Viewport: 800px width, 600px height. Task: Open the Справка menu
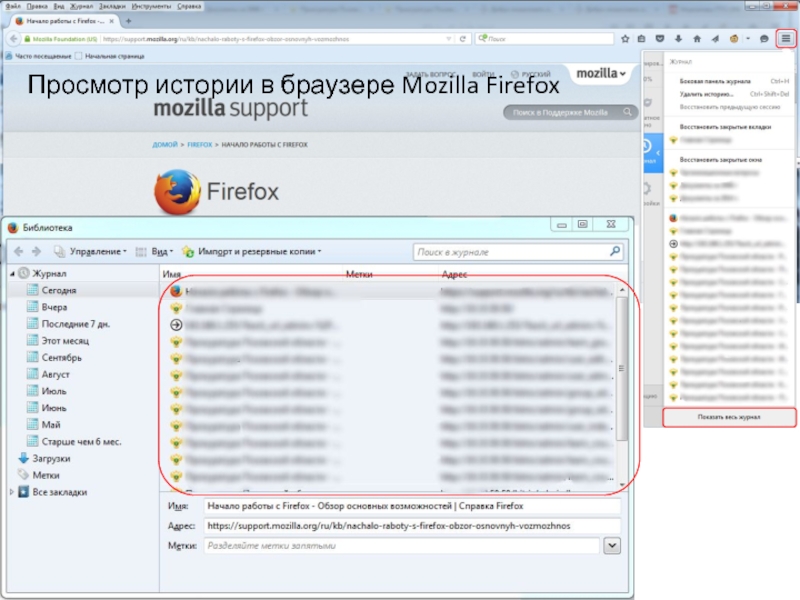[x=188, y=6]
